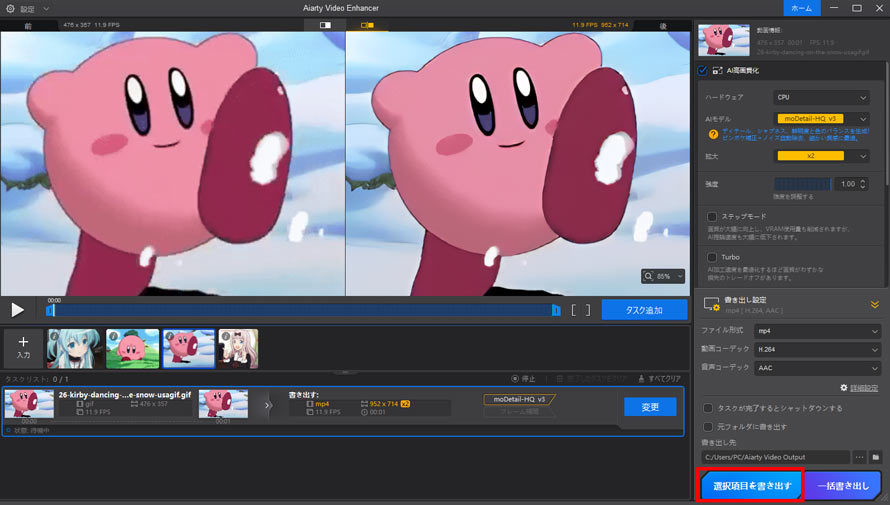The image size is (890, 505).
Task: Click the timeline trim bar
Action: pos(304,310)
